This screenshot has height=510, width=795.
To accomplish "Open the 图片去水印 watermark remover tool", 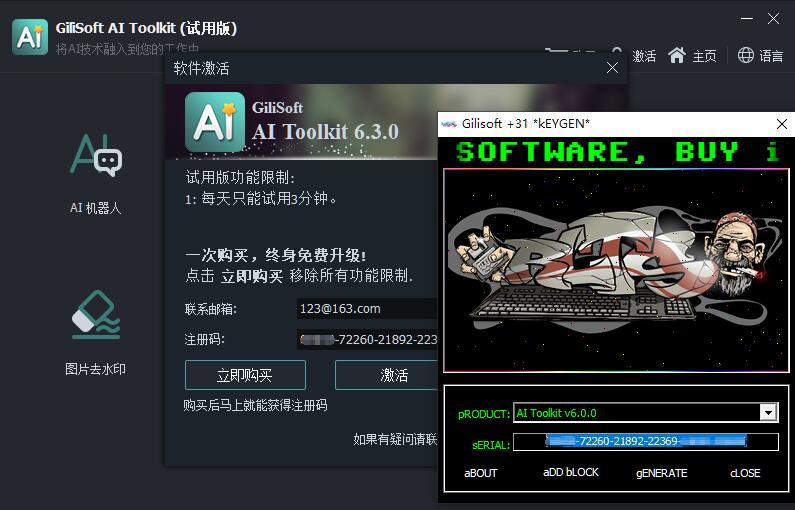I will pyautogui.click(x=95, y=333).
